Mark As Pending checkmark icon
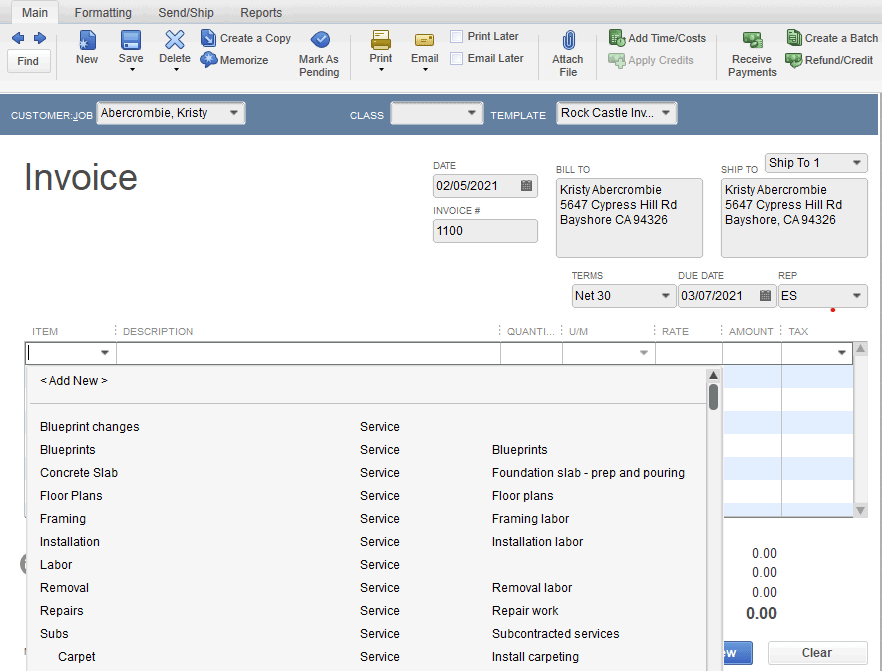Image resolution: width=882 pixels, height=671 pixels. [320, 39]
